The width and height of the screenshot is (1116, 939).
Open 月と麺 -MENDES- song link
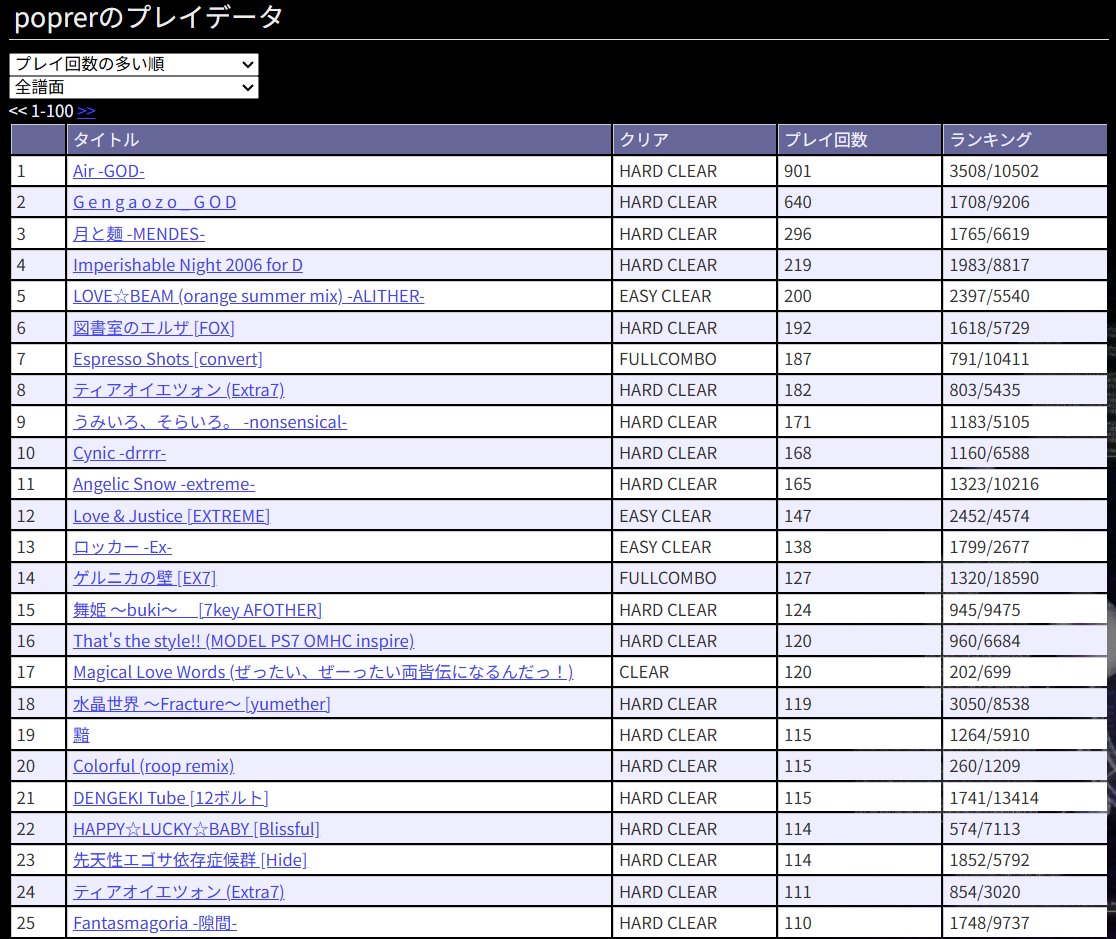click(x=139, y=234)
